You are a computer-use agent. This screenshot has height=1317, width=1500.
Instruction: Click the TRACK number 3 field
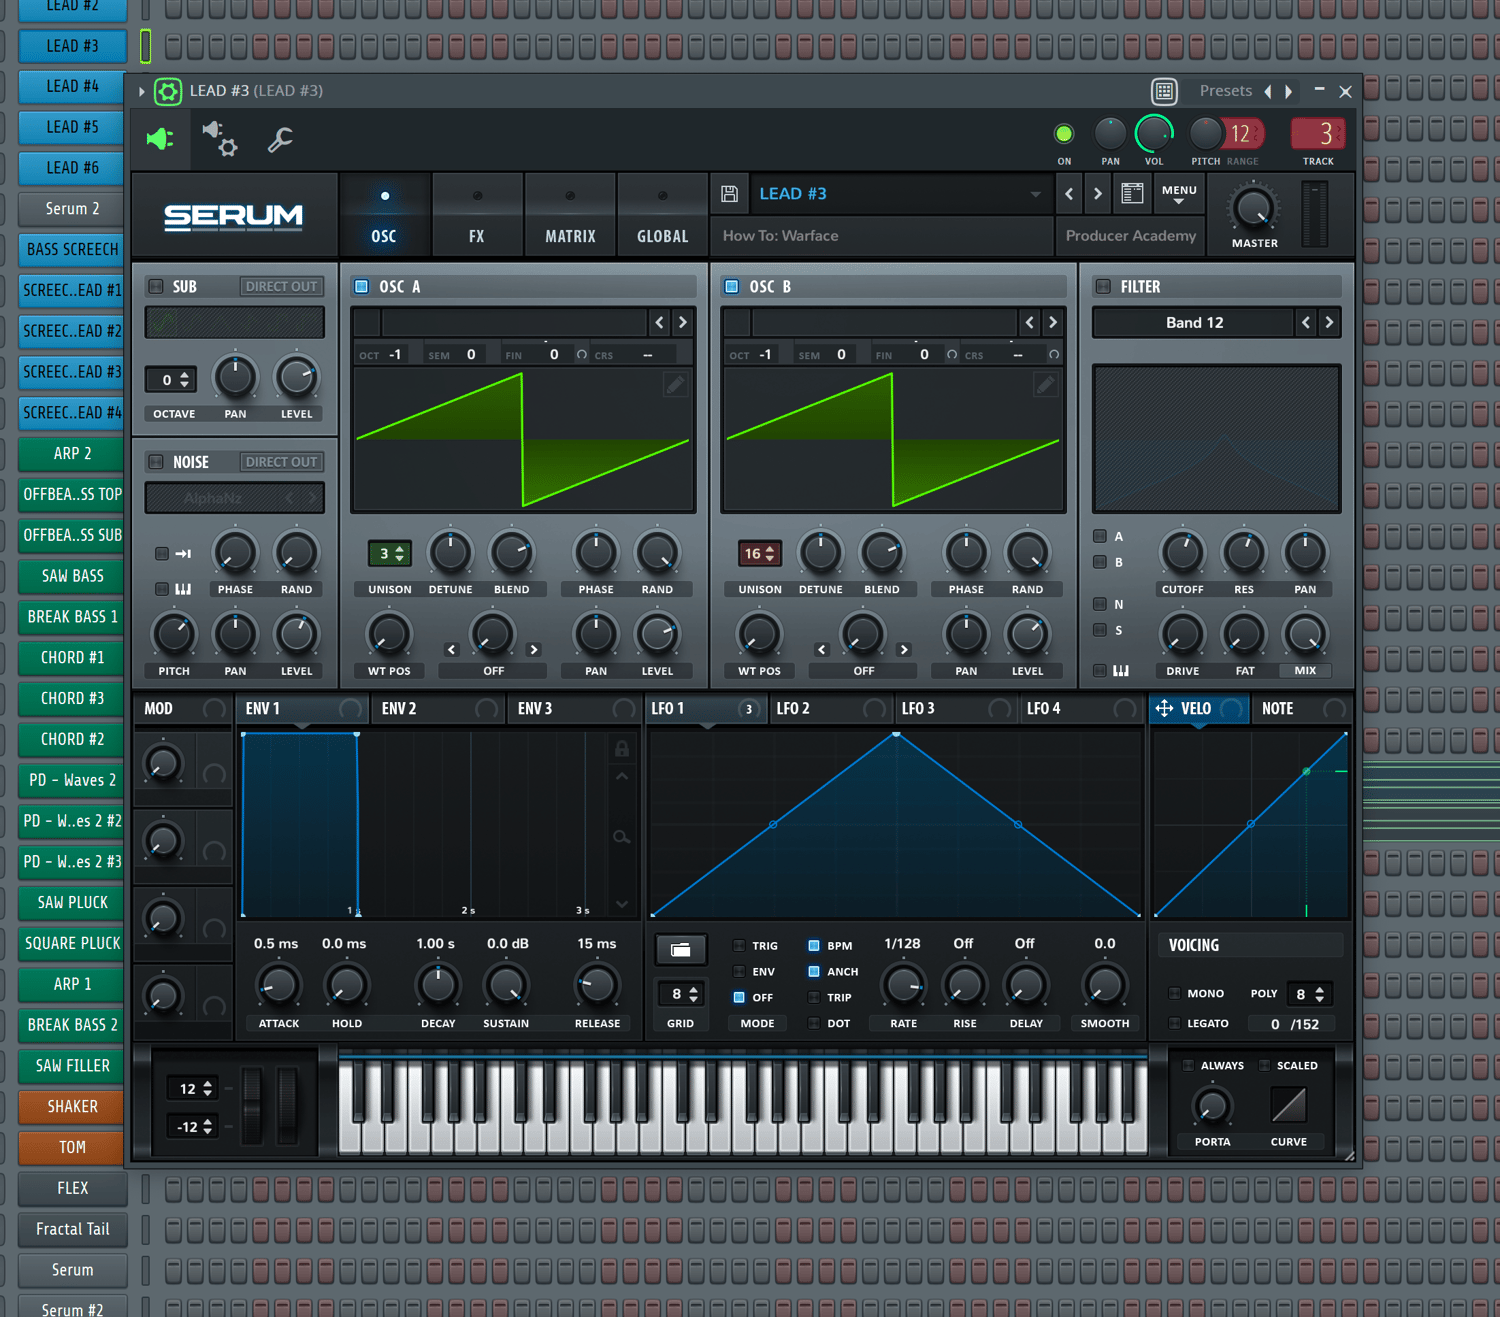(1318, 134)
